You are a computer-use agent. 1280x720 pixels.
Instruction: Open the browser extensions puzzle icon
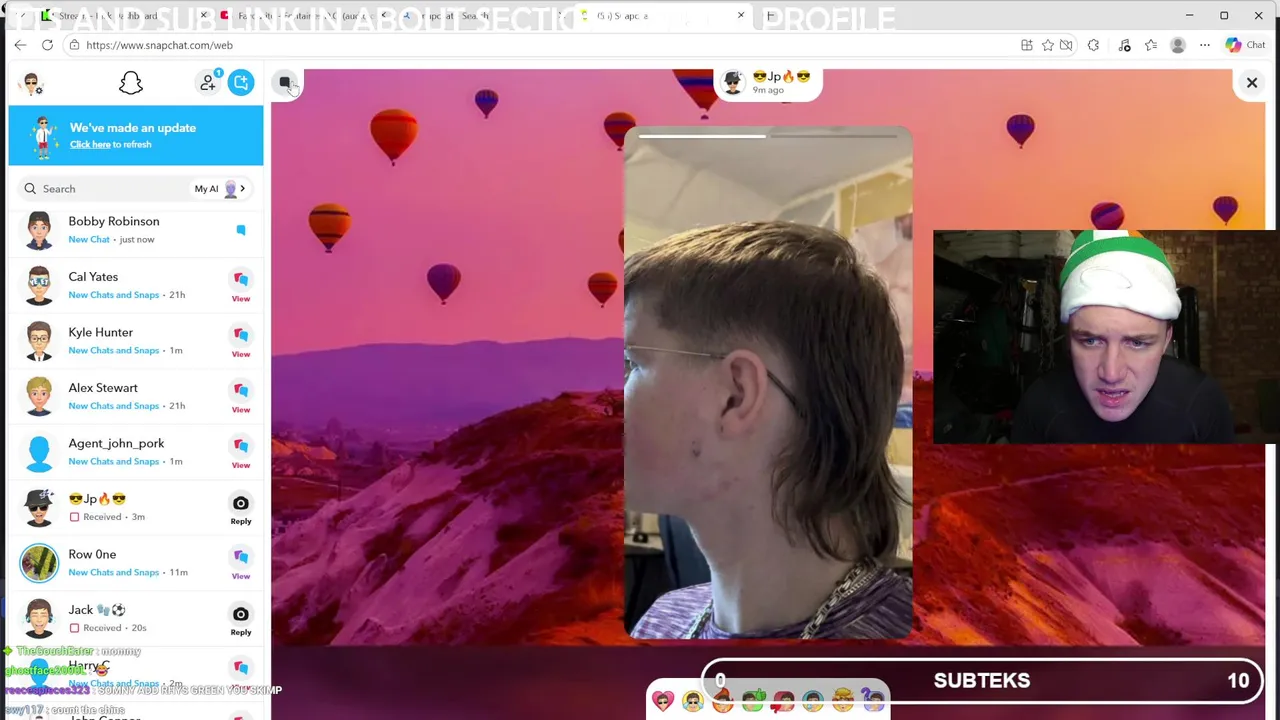(1093, 45)
